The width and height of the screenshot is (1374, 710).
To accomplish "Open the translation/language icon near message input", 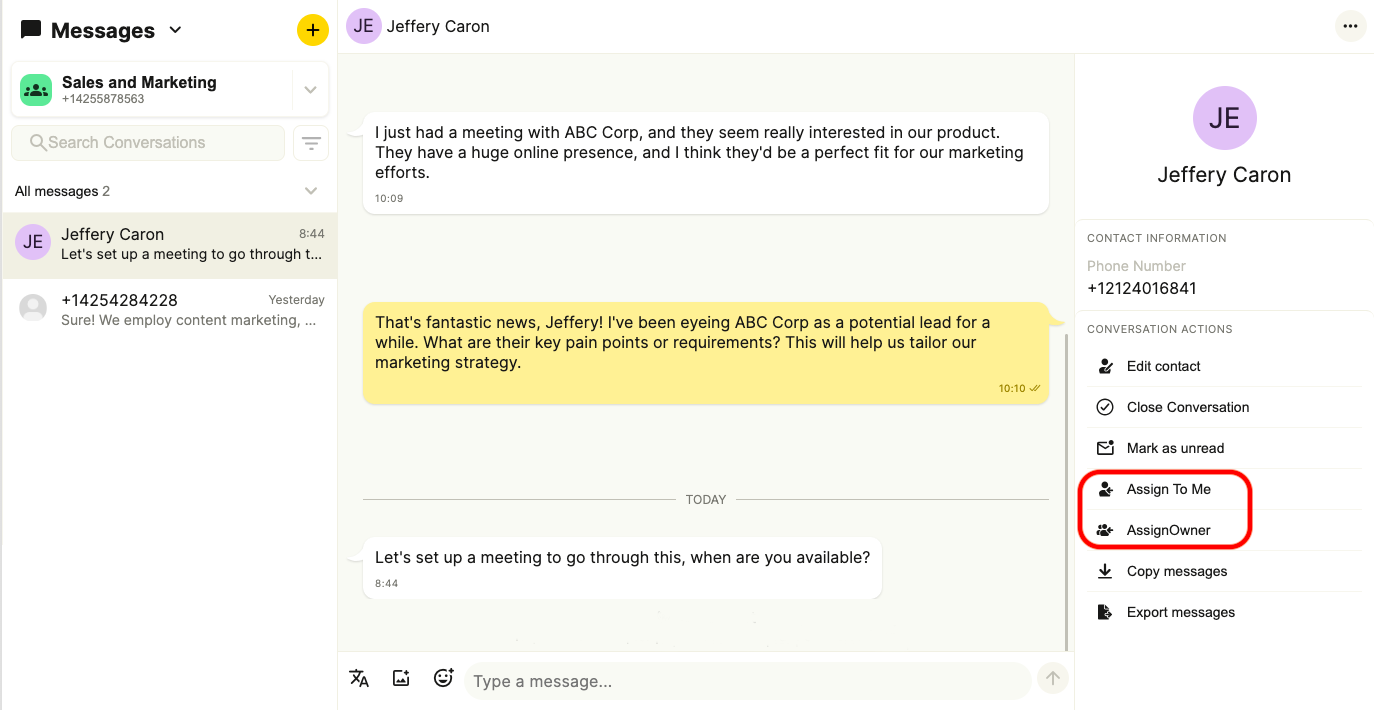I will pyautogui.click(x=359, y=678).
